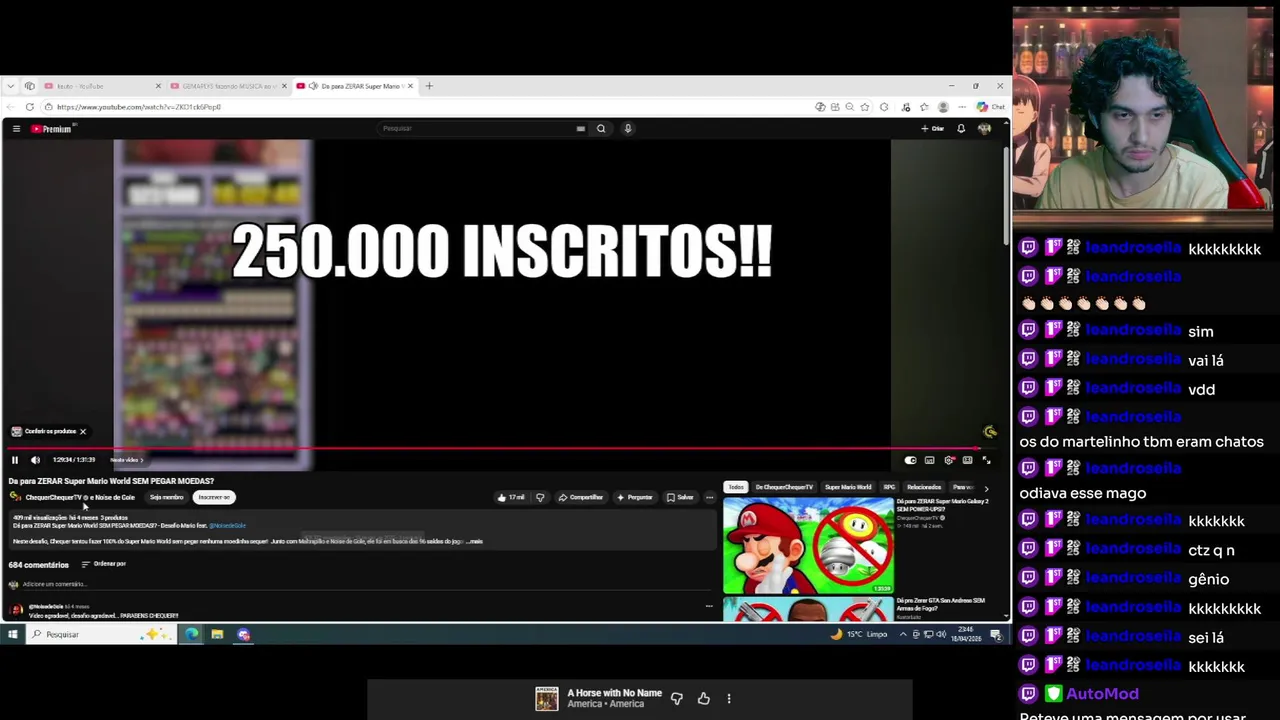The image size is (1280, 720).
Task: Select the Todos filter chip
Action: (x=736, y=487)
